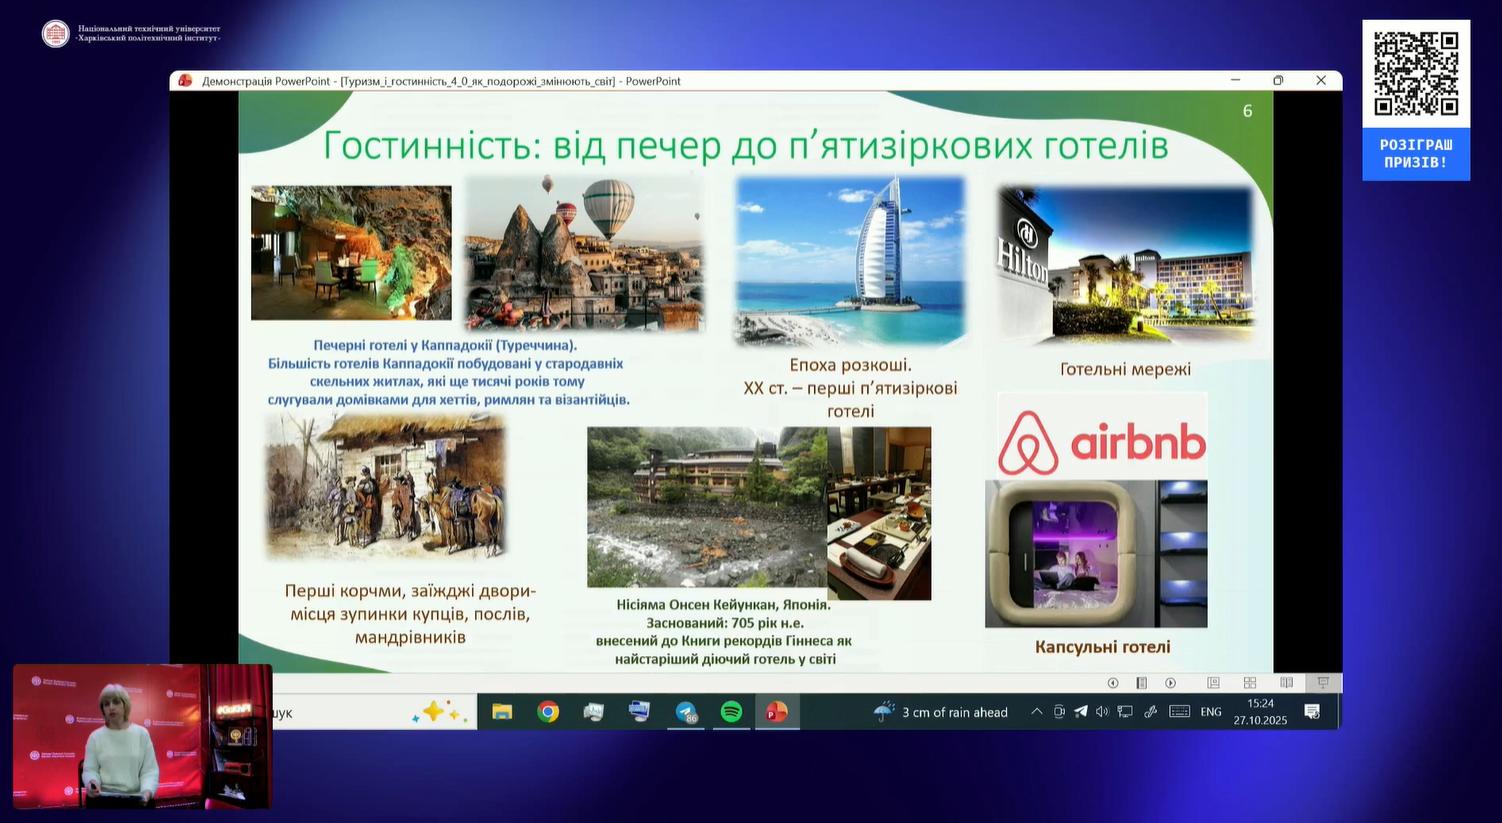Click the Hilton hotel image
The height and width of the screenshot is (823, 1502).
[x=1125, y=266]
